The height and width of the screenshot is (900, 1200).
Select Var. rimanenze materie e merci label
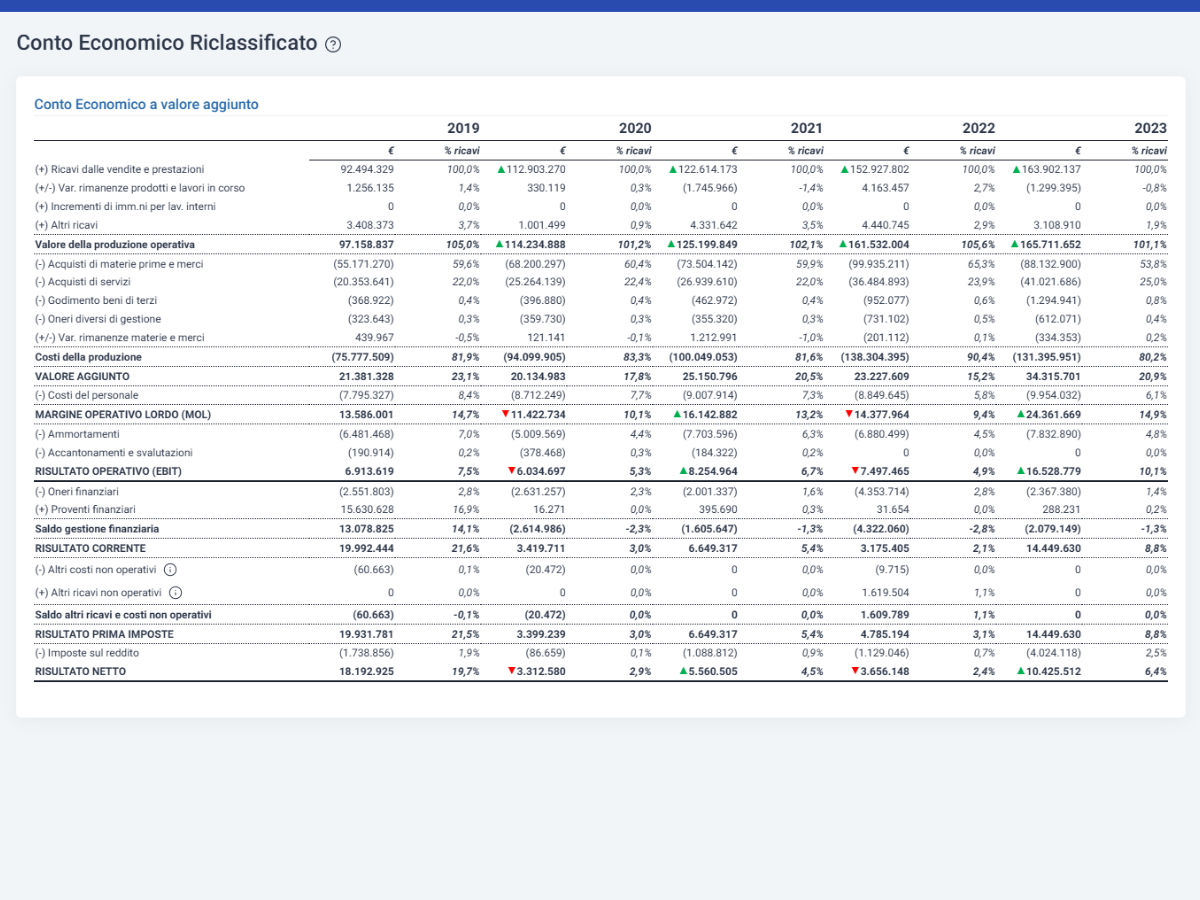(x=119, y=338)
